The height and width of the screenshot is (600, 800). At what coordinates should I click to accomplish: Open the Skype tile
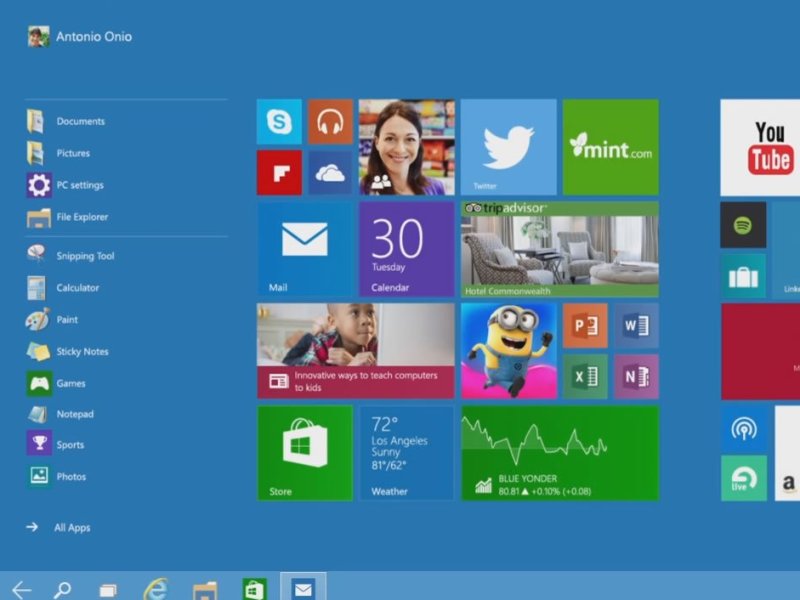tap(279, 122)
